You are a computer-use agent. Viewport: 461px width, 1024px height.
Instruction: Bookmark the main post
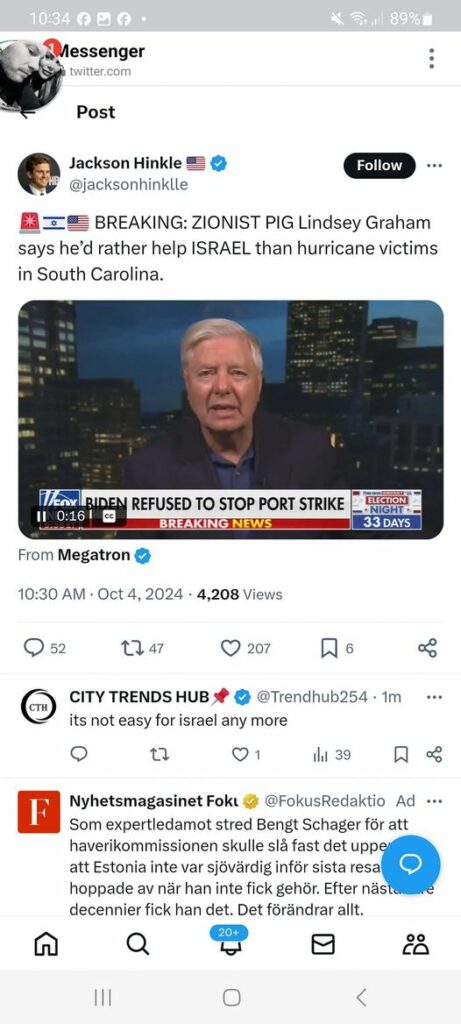click(x=329, y=648)
